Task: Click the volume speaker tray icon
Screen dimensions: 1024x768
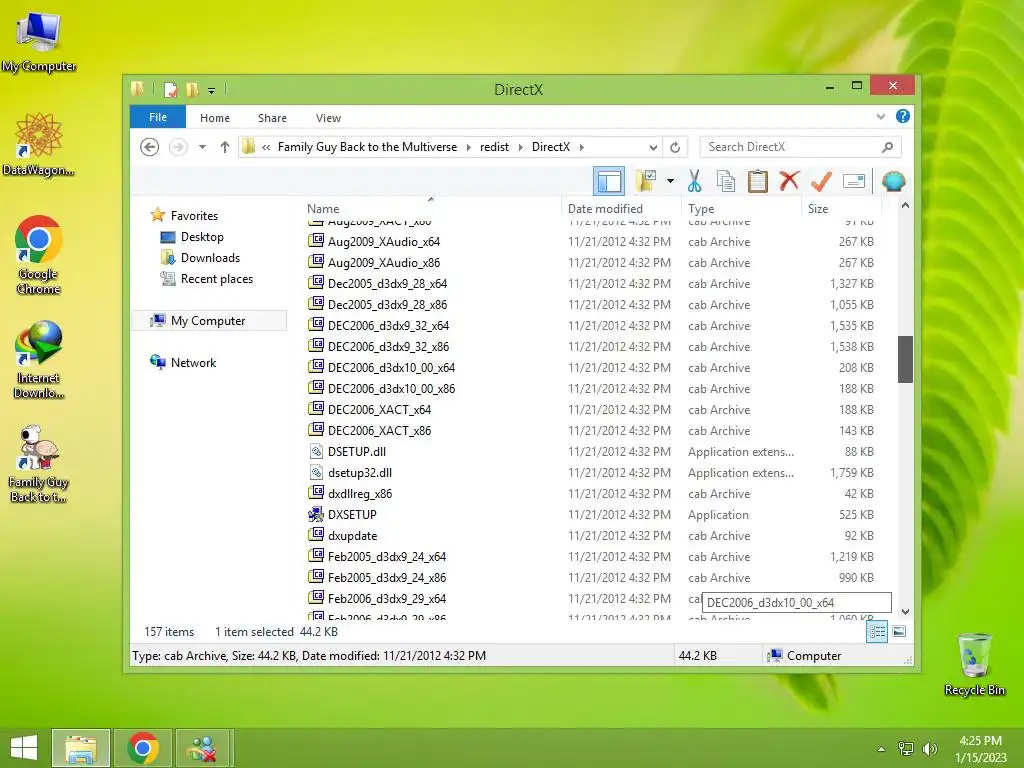Action: pyautogui.click(x=929, y=749)
